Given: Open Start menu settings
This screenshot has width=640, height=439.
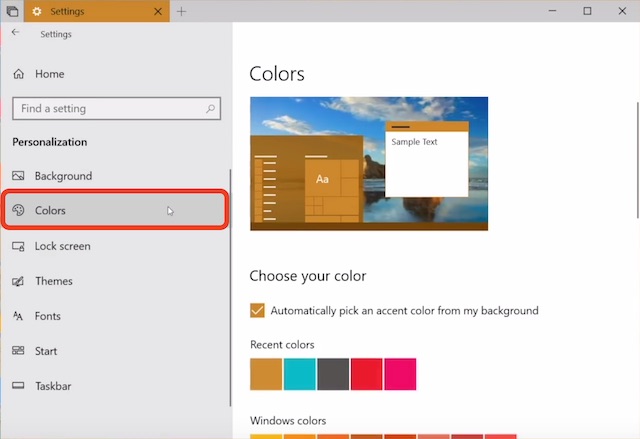Looking at the screenshot, I should pyautogui.click(x=115, y=351).
